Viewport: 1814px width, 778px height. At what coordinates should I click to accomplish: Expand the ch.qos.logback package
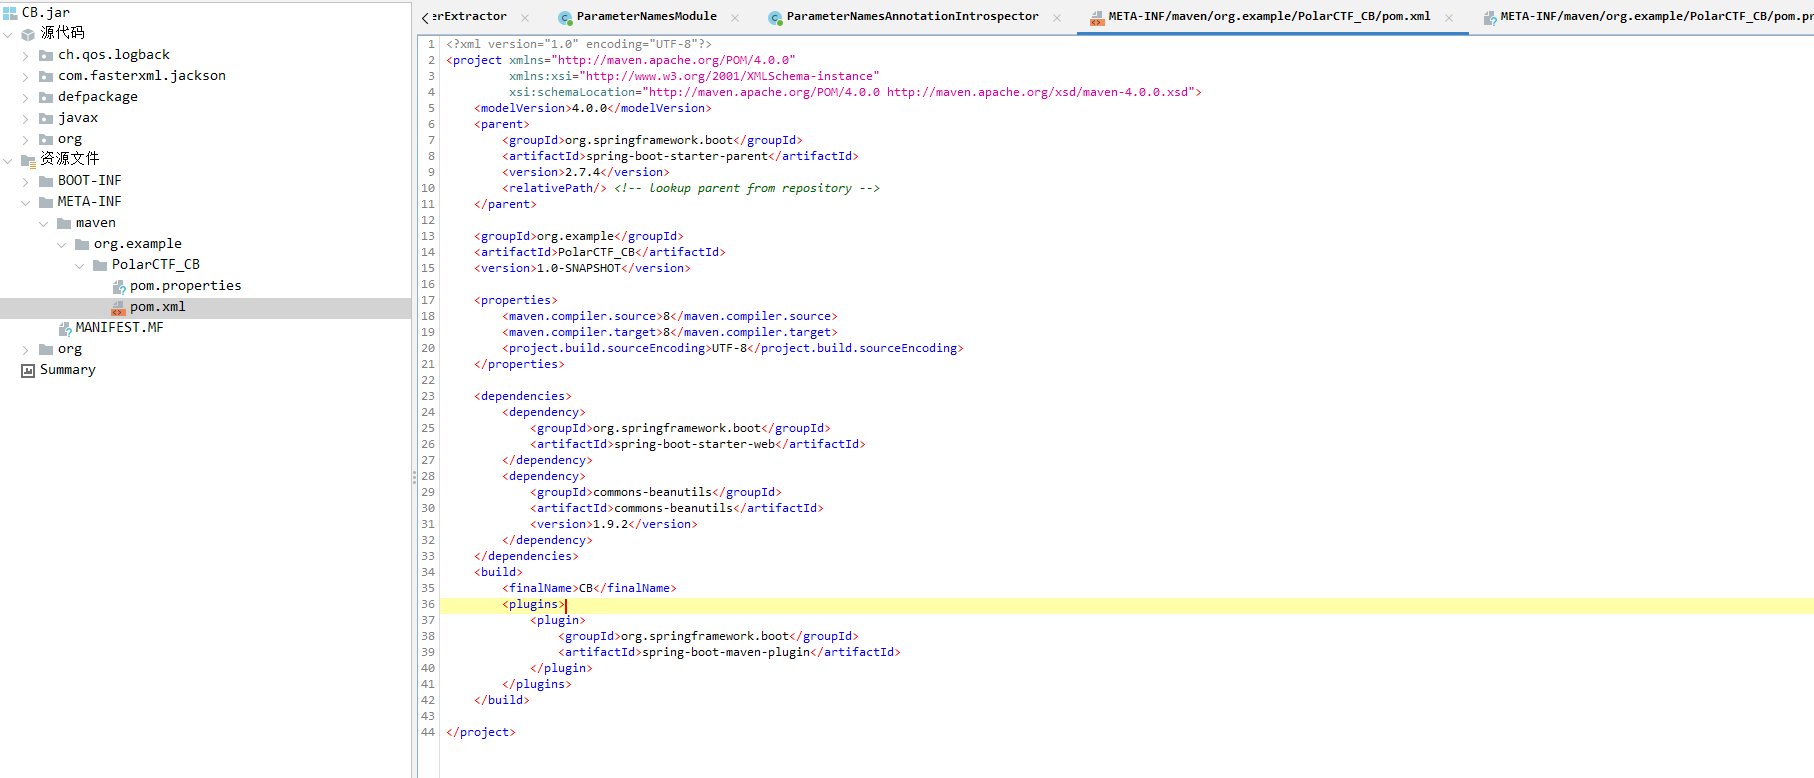tap(25, 56)
